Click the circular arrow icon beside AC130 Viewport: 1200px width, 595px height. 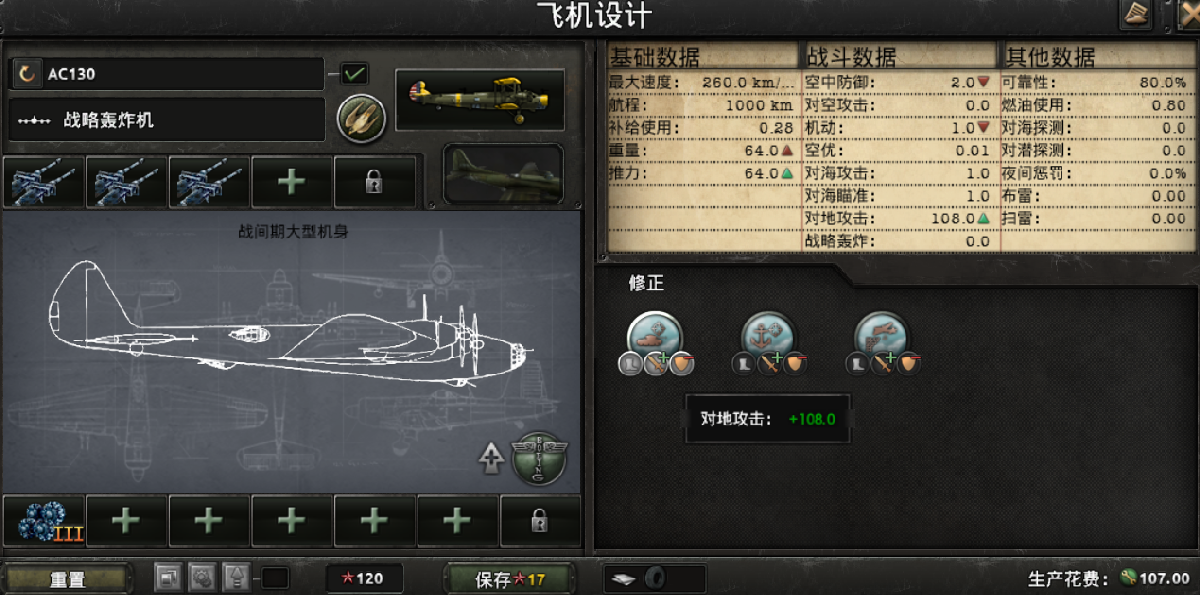click(28, 74)
